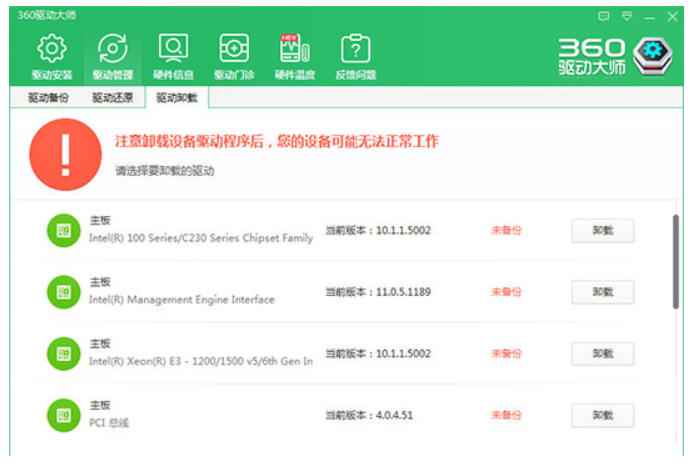Select the 驱动管理 toolbar icon

[x=112, y=50]
